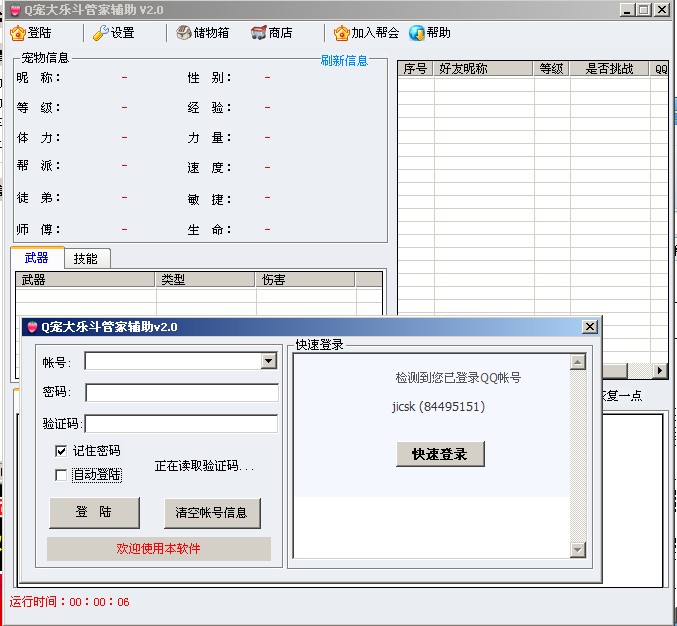Uncheck the 记住密码 checkbox

coord(61,451)
